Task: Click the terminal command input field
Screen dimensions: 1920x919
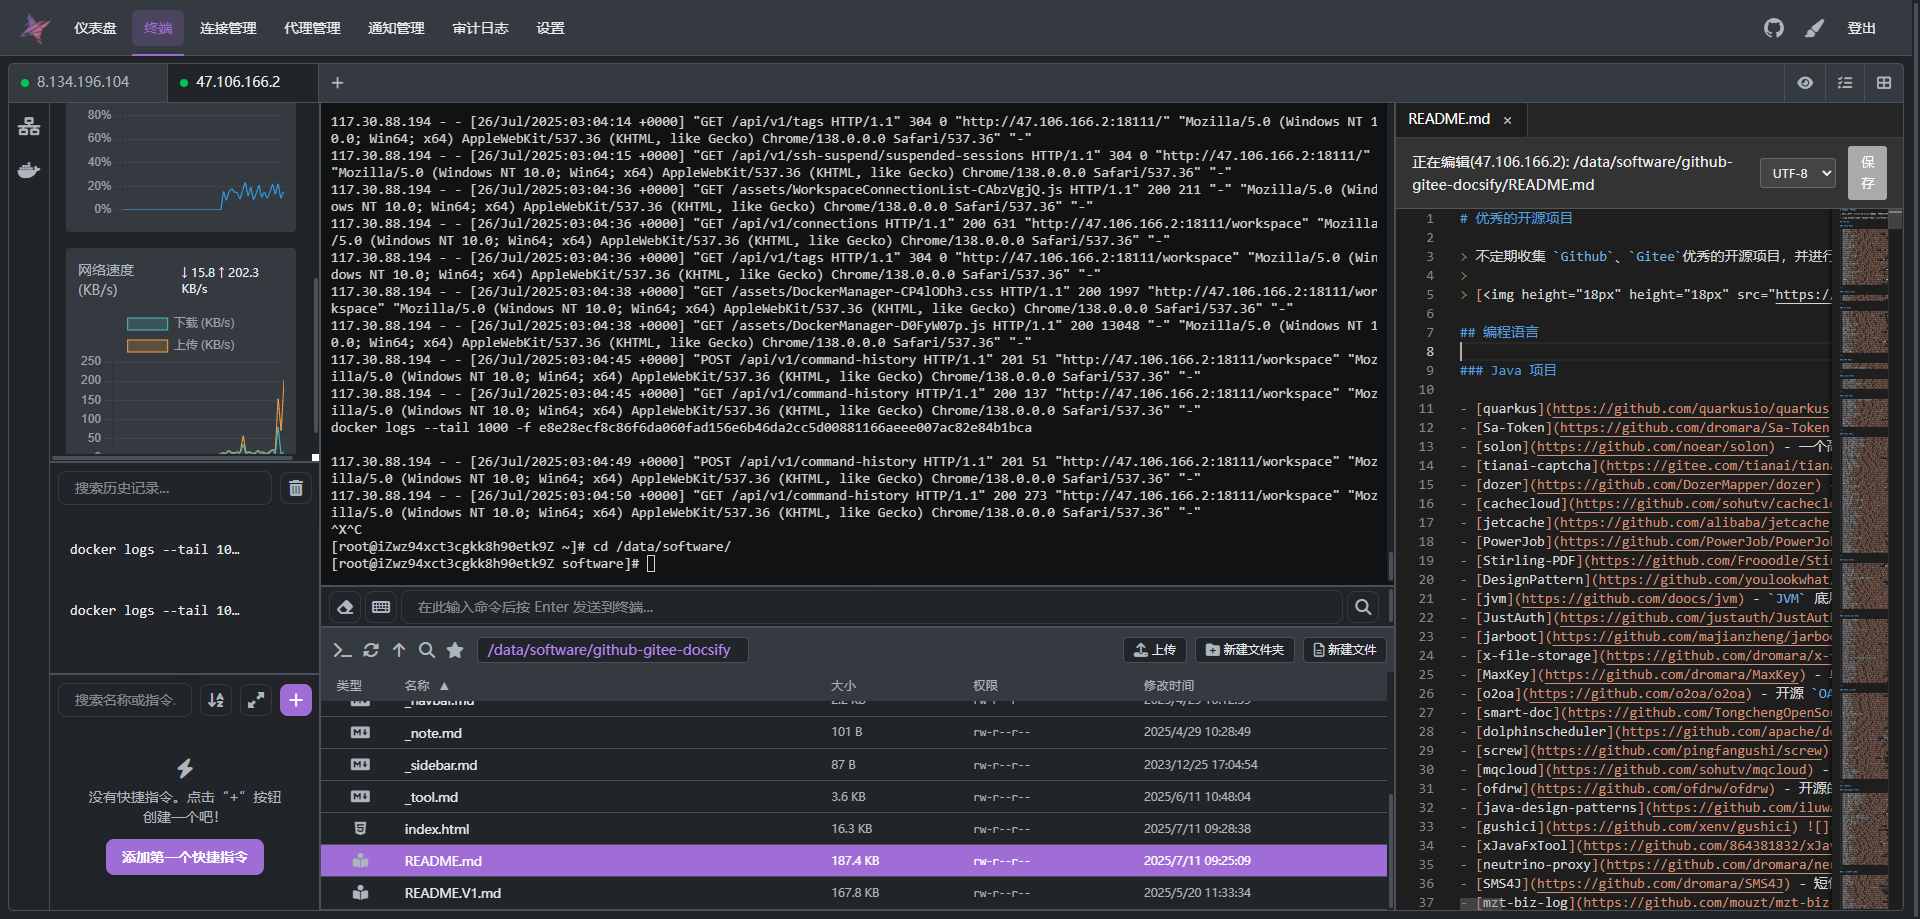Action: 870,607
